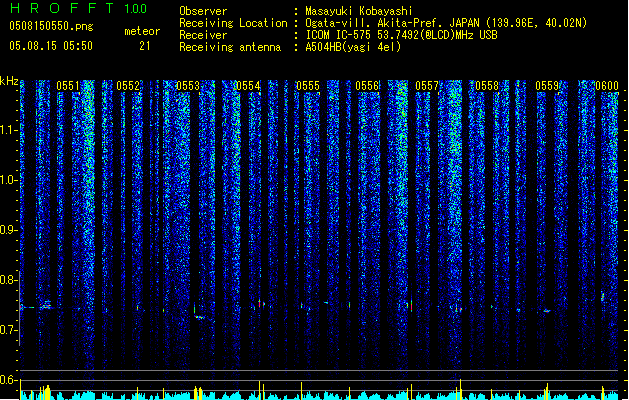Select the filename 0508150550.png

tap(51, 26)
